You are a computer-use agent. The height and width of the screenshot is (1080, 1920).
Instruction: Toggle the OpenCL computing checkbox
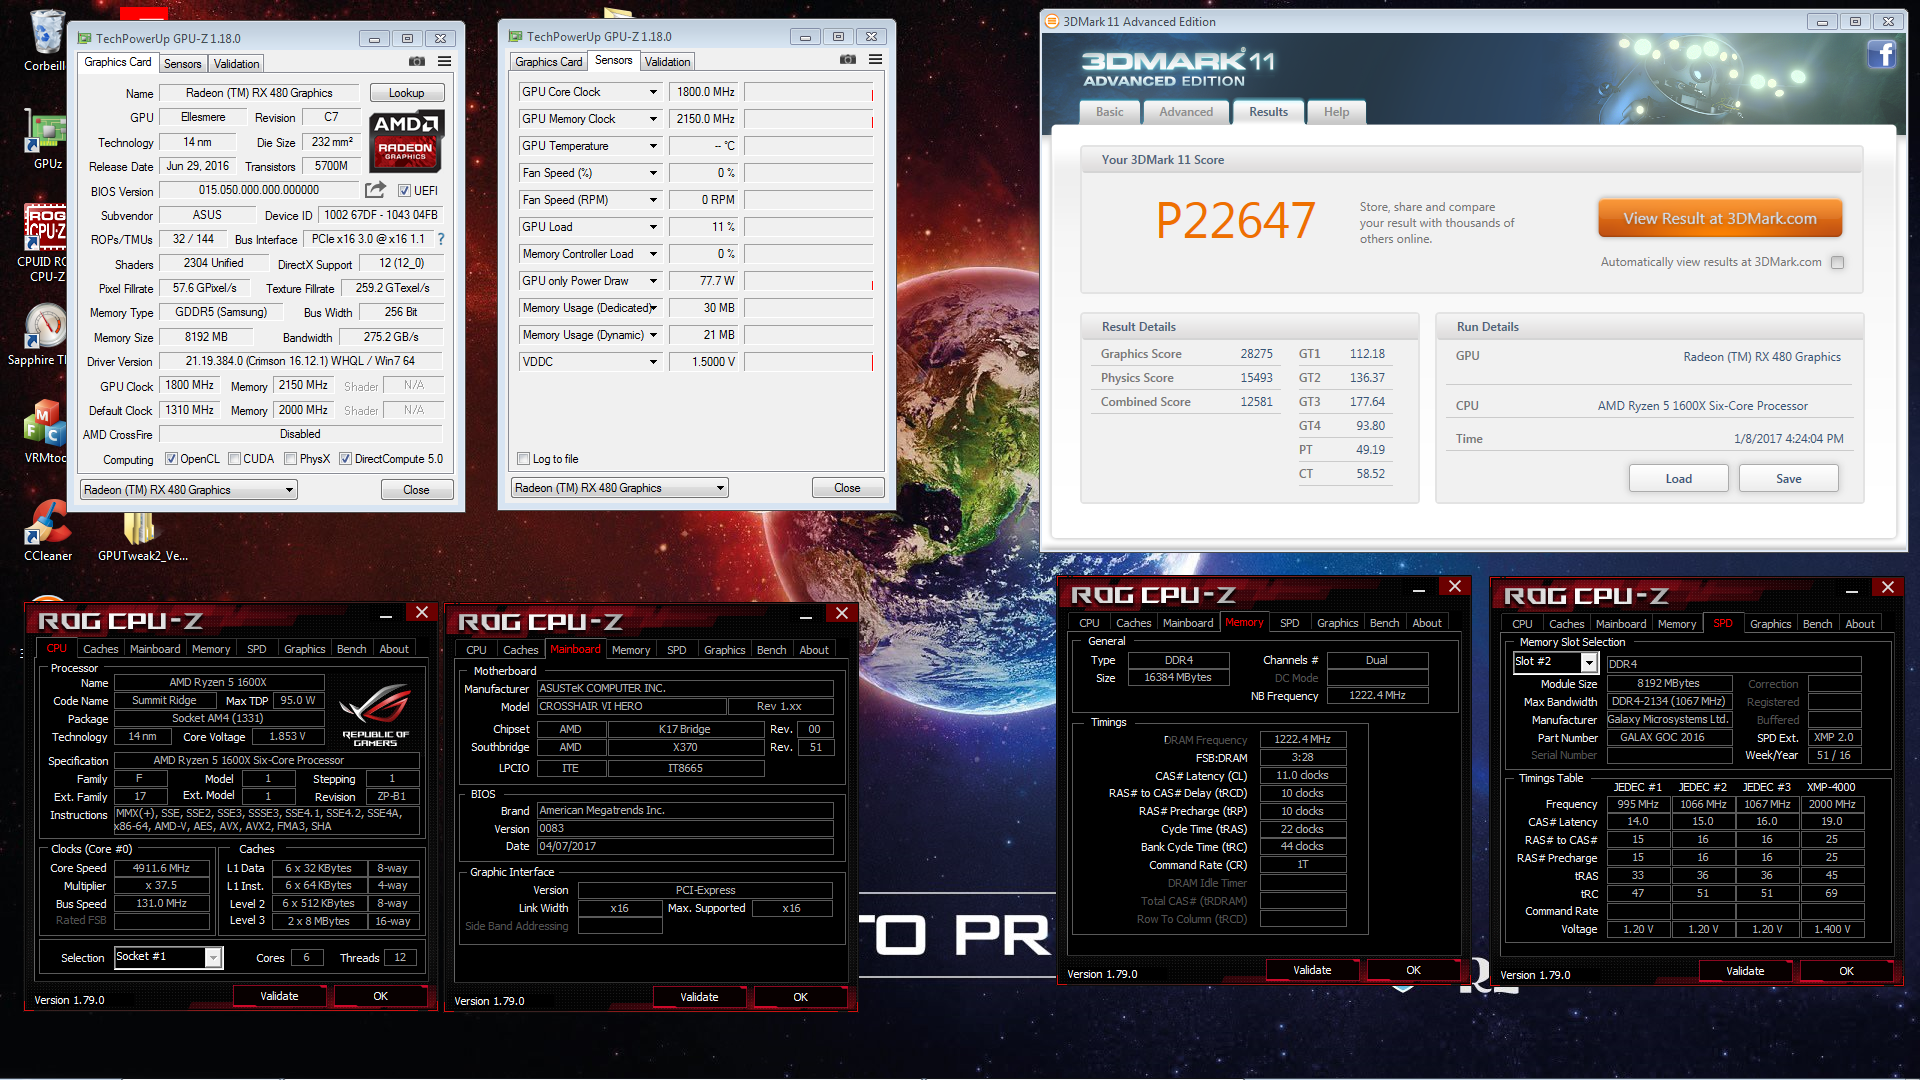[x=171, y=459]
